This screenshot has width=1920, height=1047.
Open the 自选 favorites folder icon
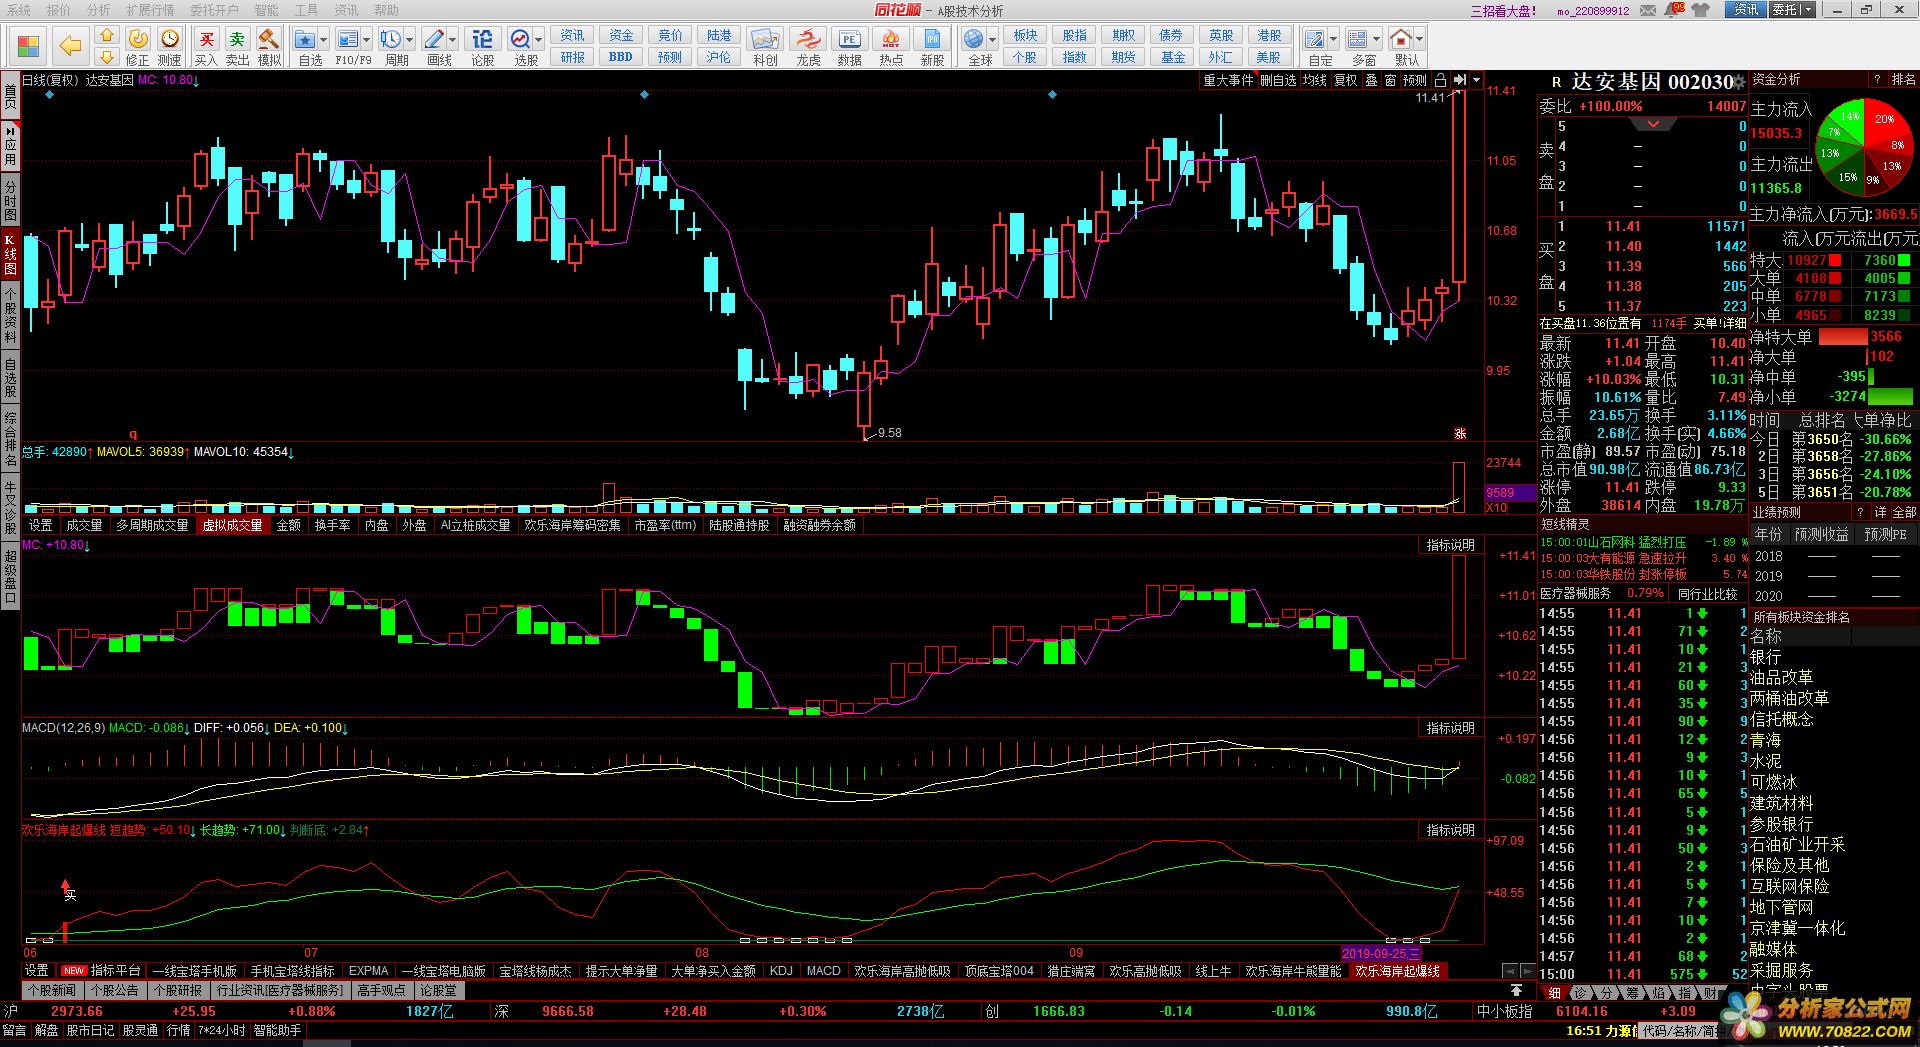[x=305, y=39]
